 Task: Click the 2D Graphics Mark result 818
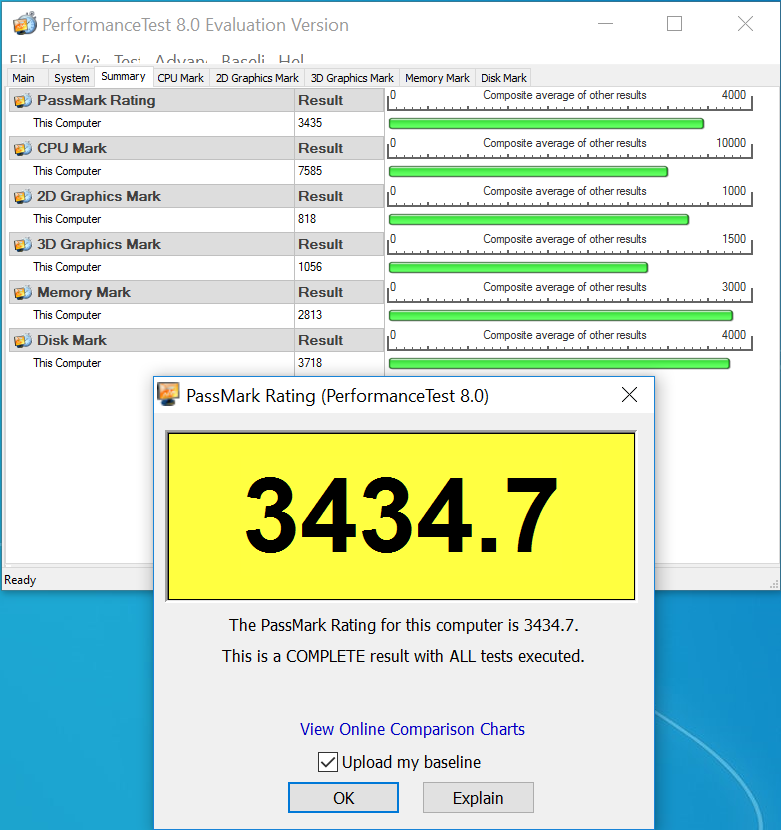click(307, 219)
